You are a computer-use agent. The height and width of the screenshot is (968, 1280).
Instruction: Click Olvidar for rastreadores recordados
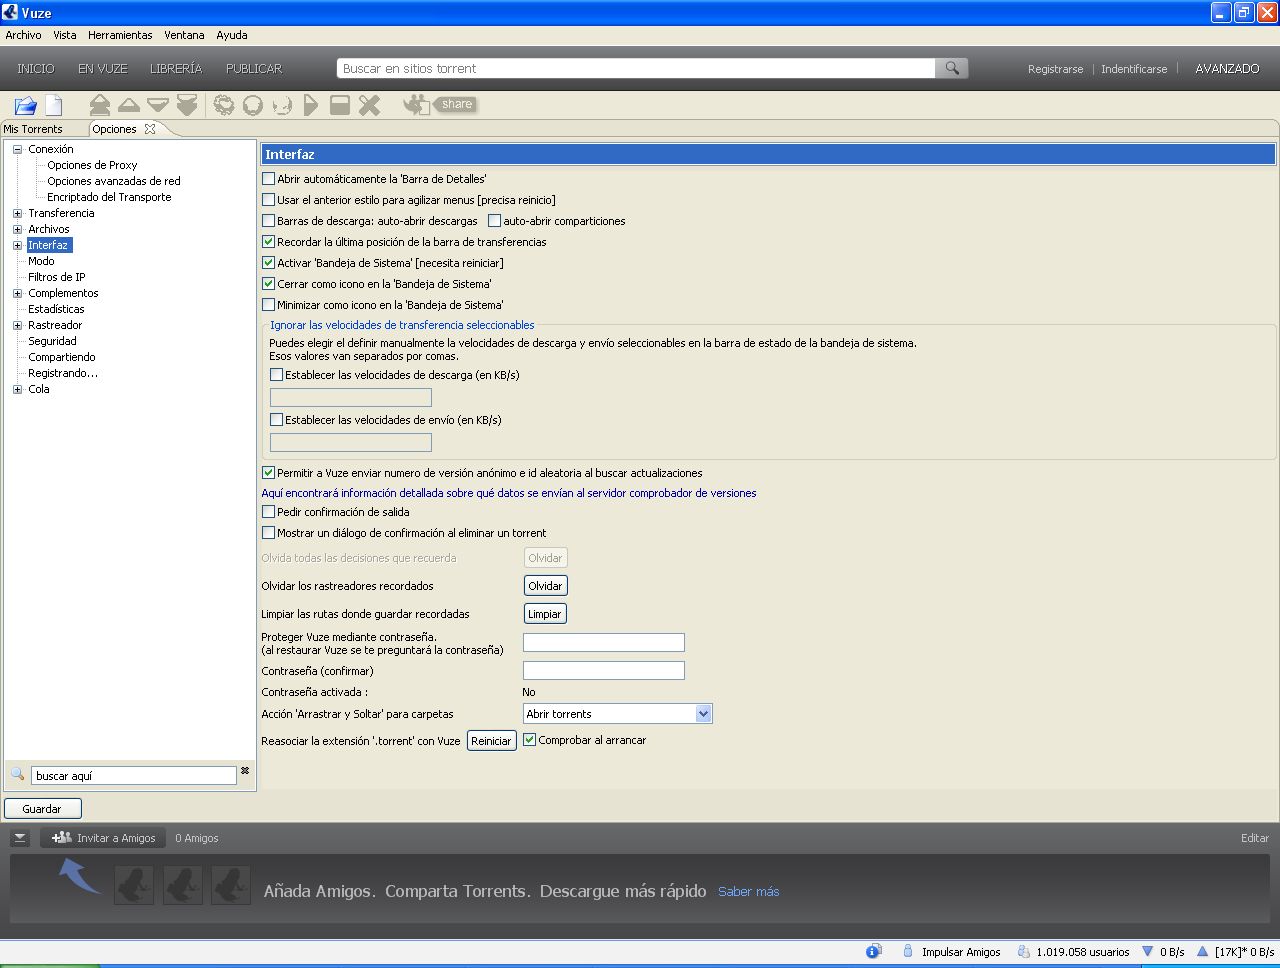click(545, 586)
